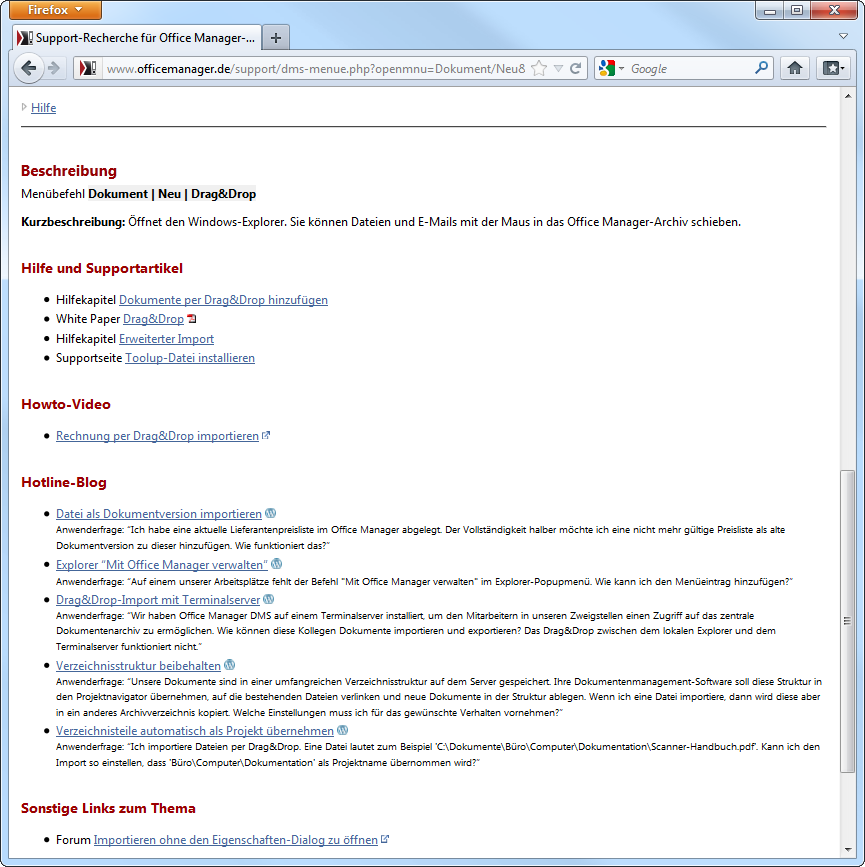865x867 pixels.
Task: Click WordPress icon beside Datei als Dokumentversion
Action: pyautogui.click(x=270, y=513)
